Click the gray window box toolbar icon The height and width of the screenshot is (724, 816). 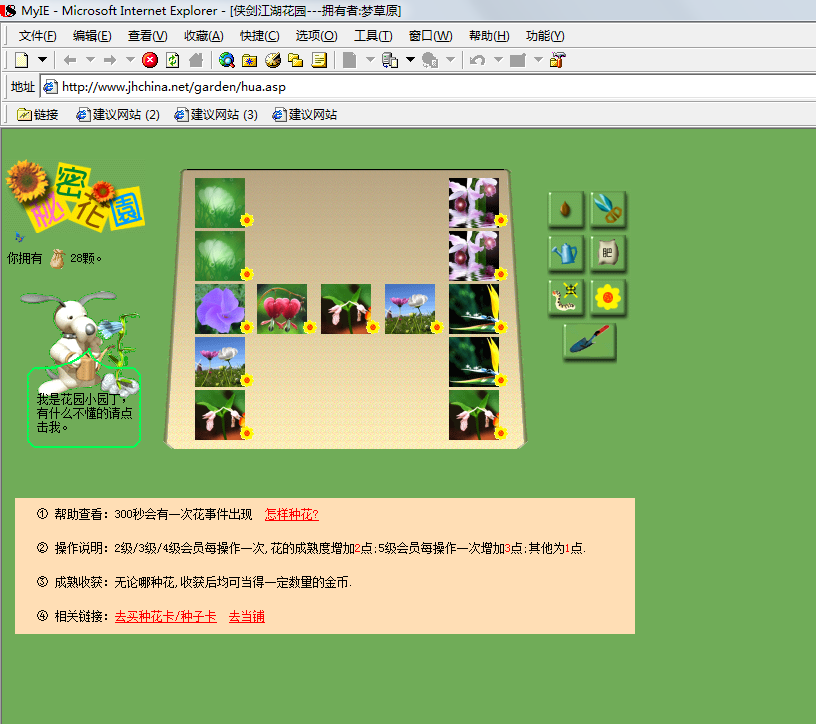pyautogui.click(x=517, y=60)
